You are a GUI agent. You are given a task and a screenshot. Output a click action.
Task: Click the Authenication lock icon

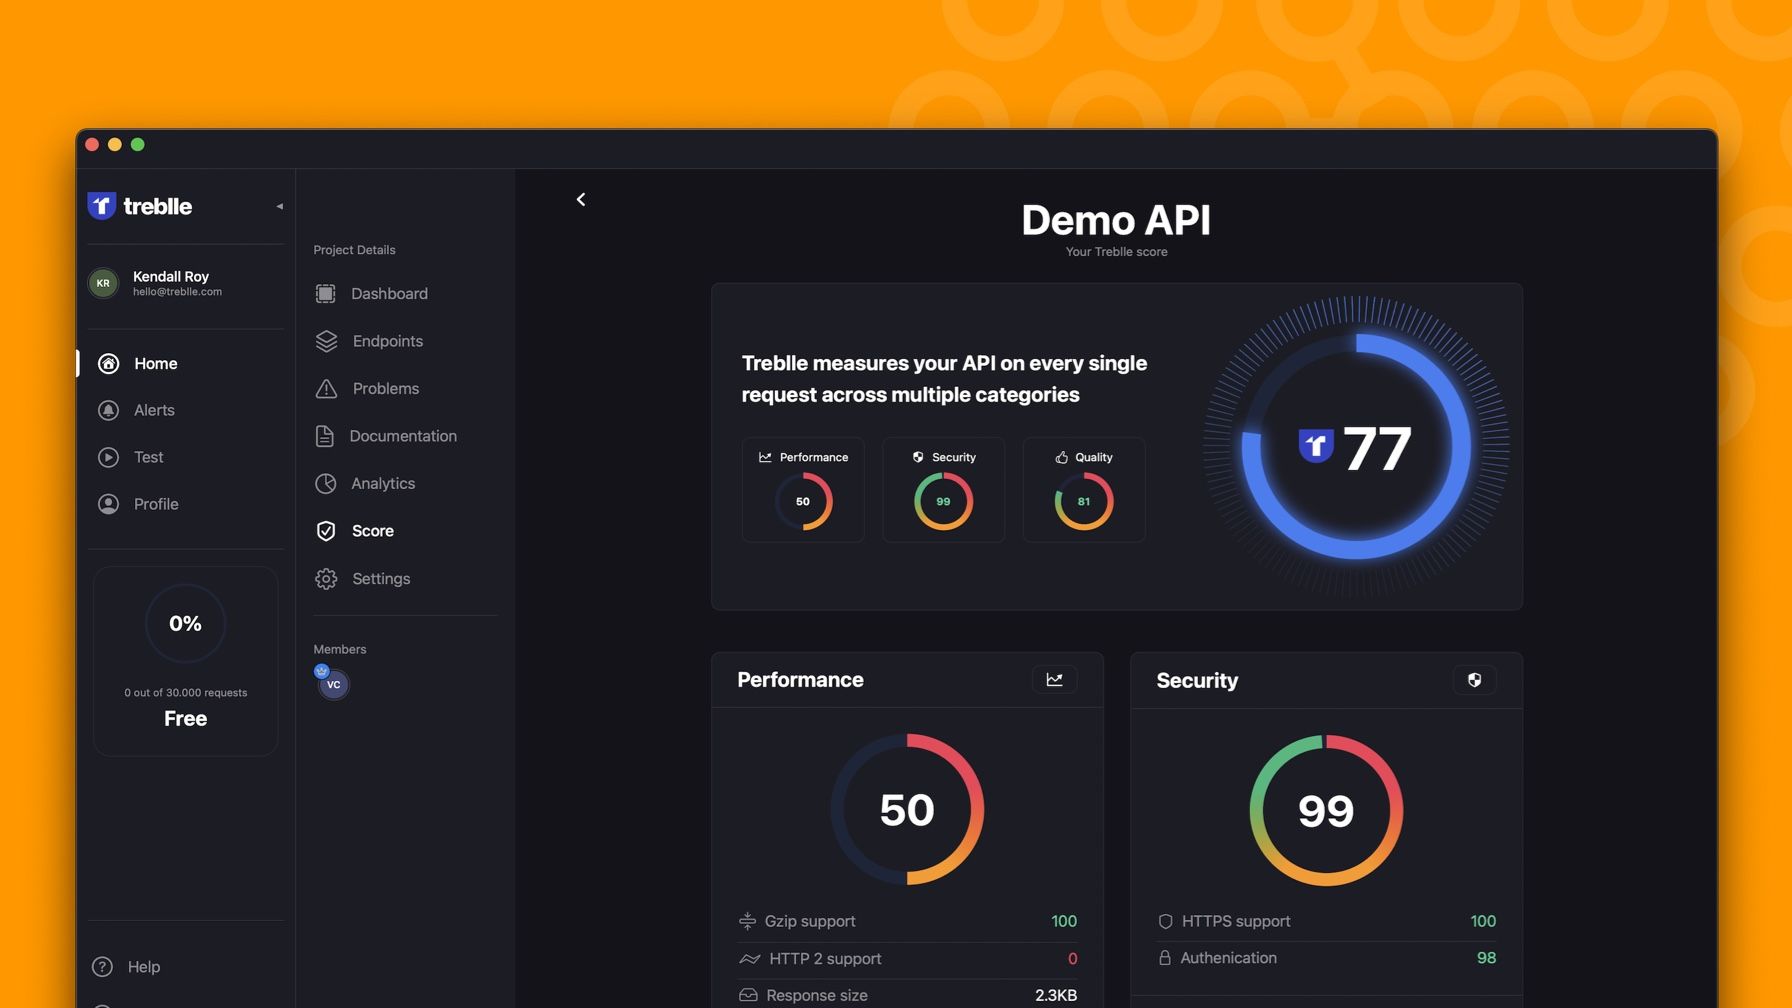click(1164, 958)
